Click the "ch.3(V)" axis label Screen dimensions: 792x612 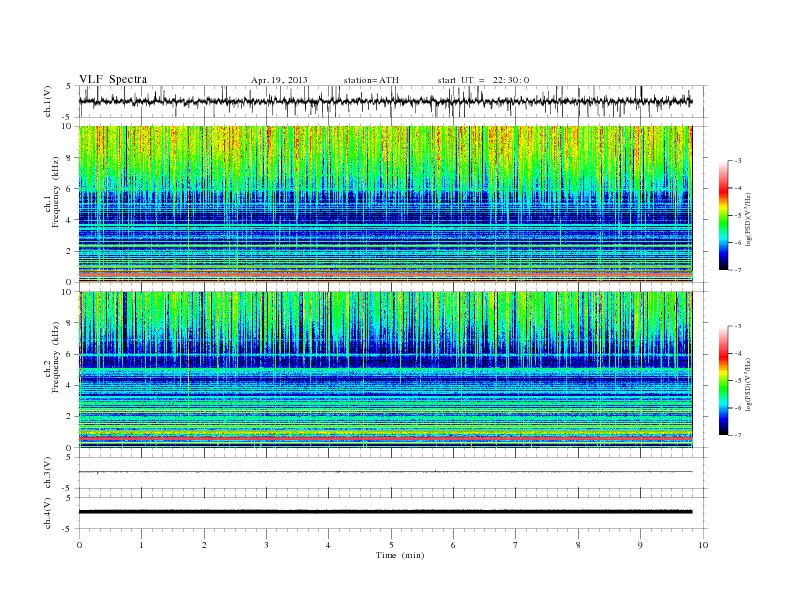tap(48, 473)
